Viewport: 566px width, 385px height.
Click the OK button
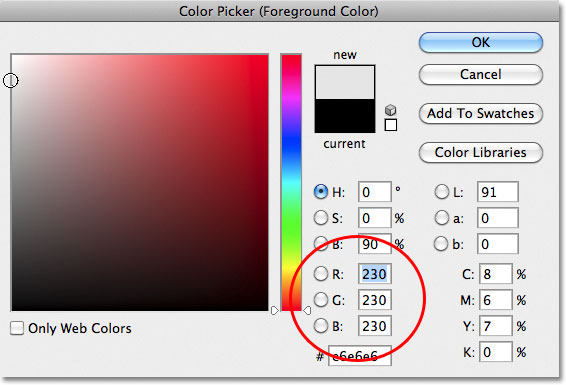(x=481, y=42)
